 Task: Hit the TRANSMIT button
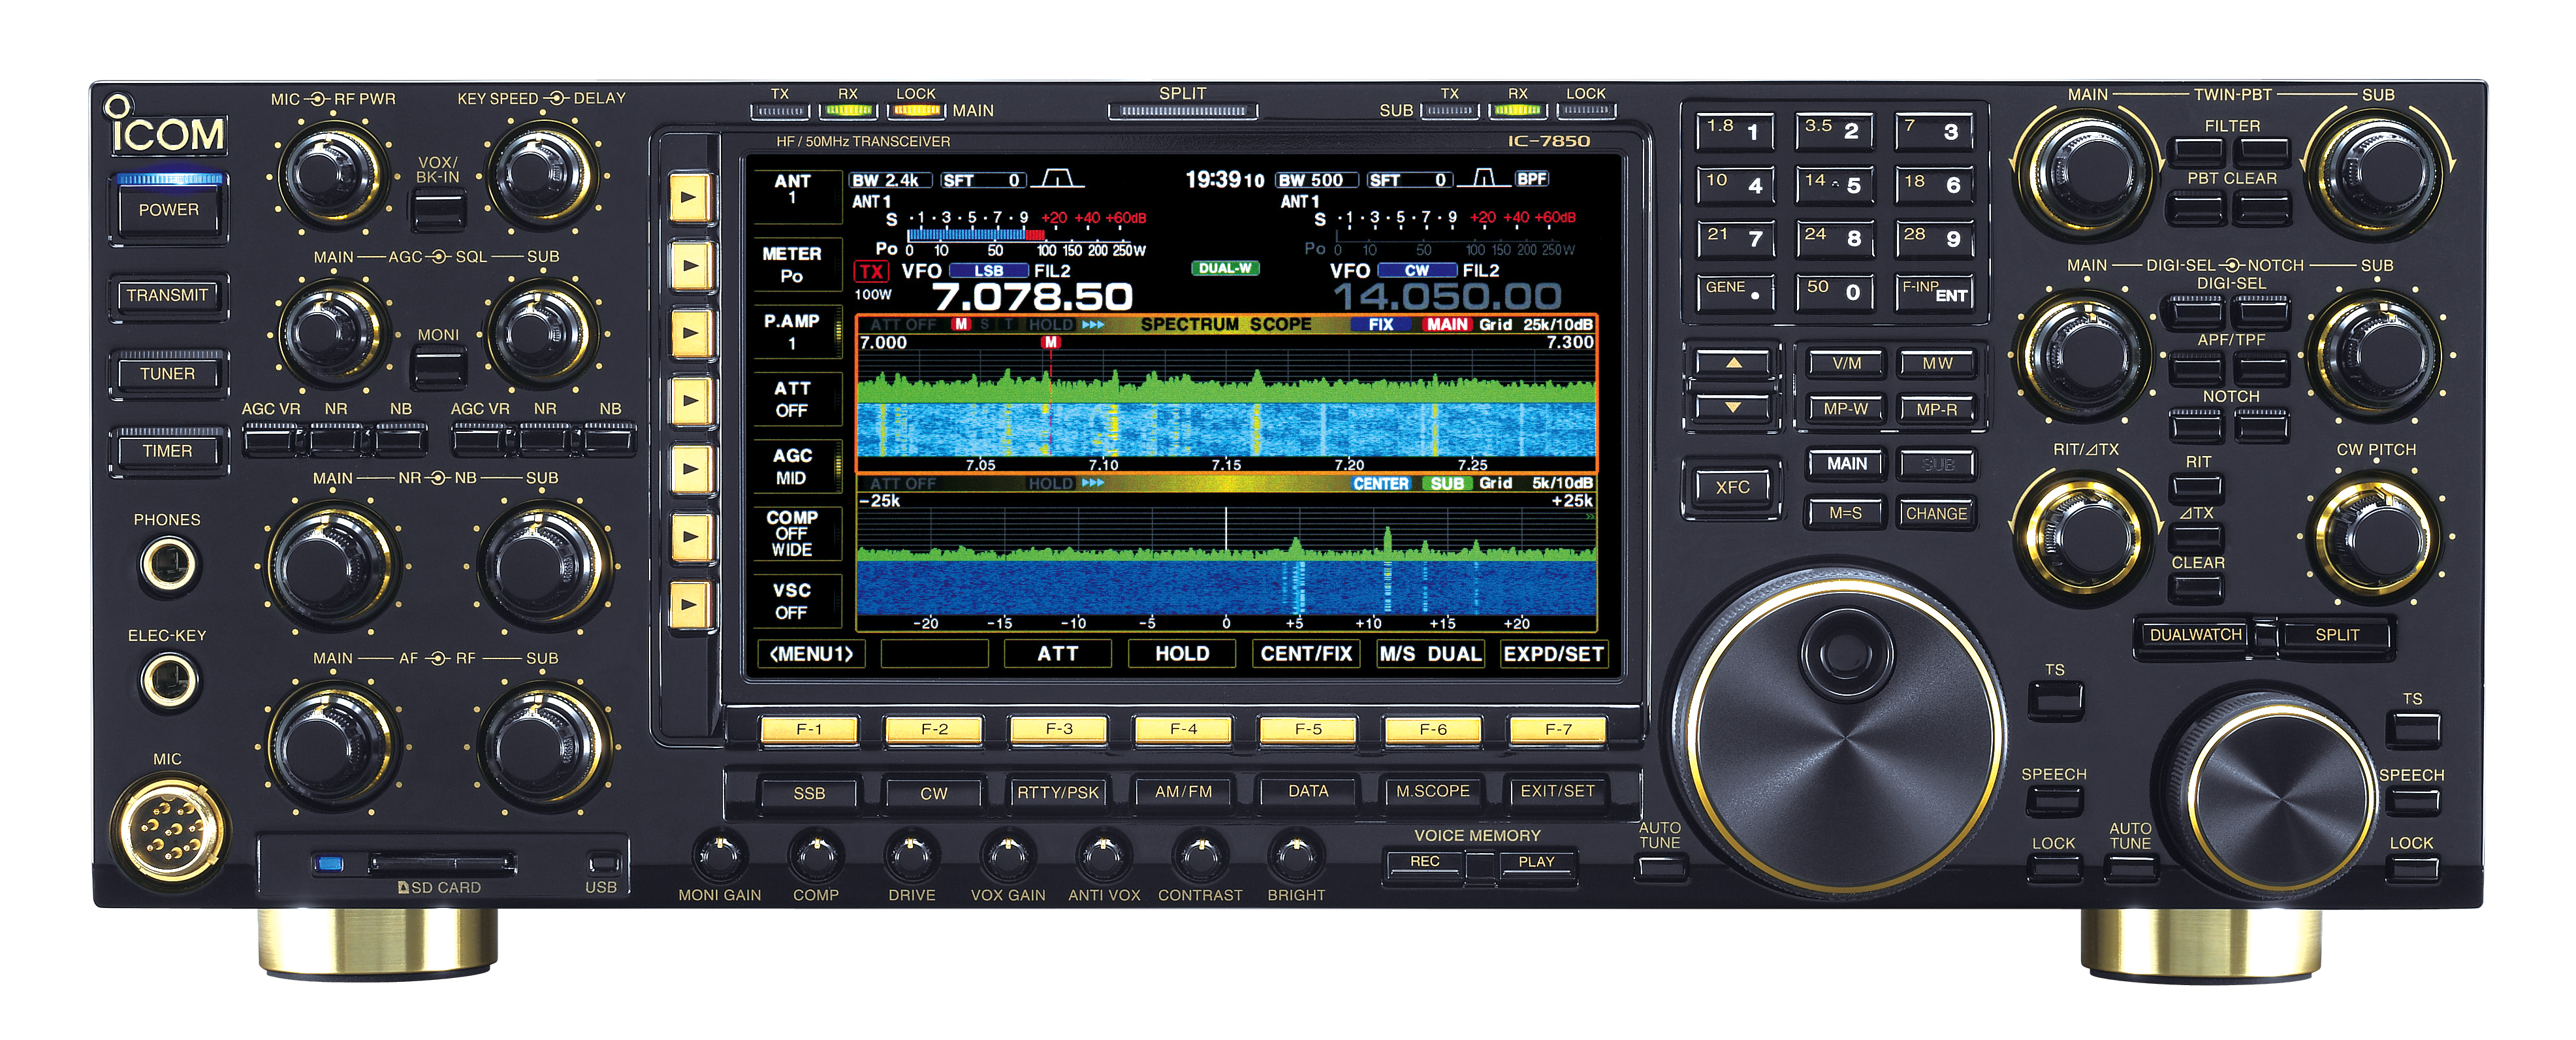click(x=168, y=296)
